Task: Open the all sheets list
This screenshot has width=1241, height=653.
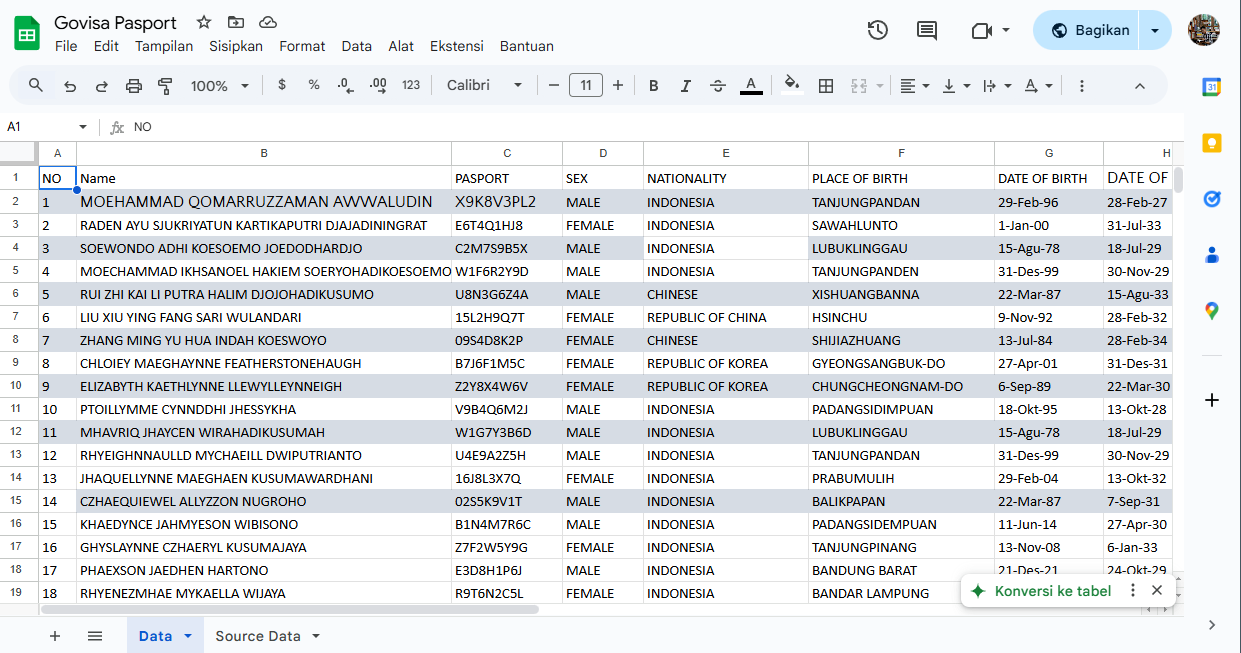Action: 95,636
